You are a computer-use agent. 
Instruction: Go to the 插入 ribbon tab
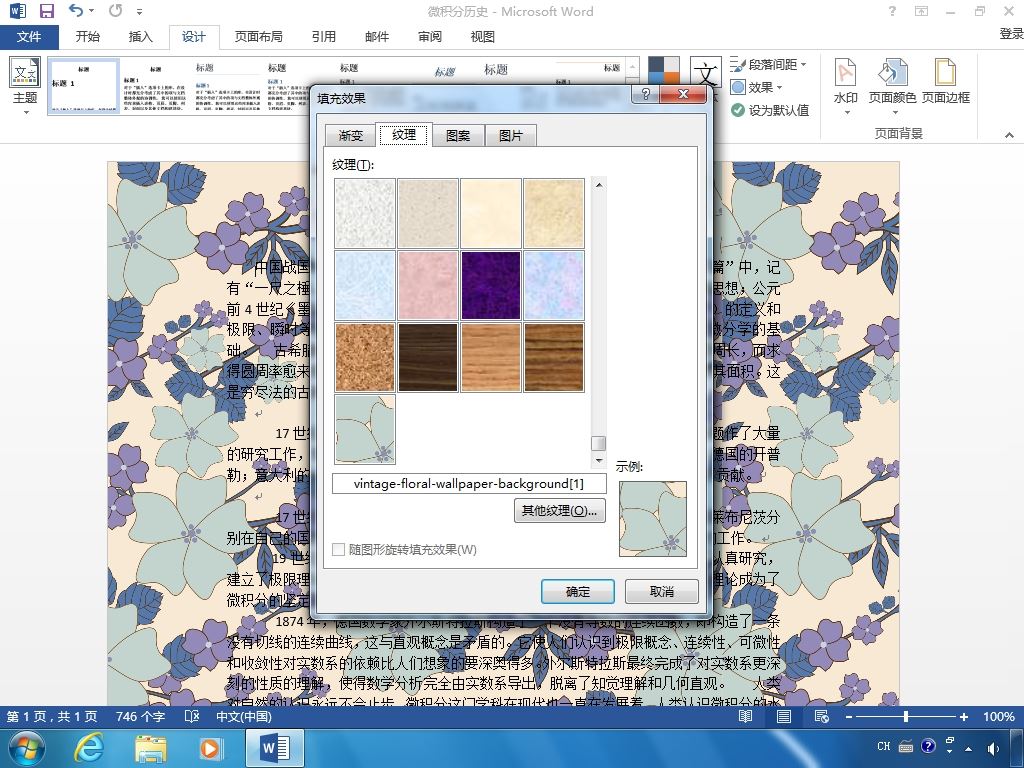click(x=140, y=37)
